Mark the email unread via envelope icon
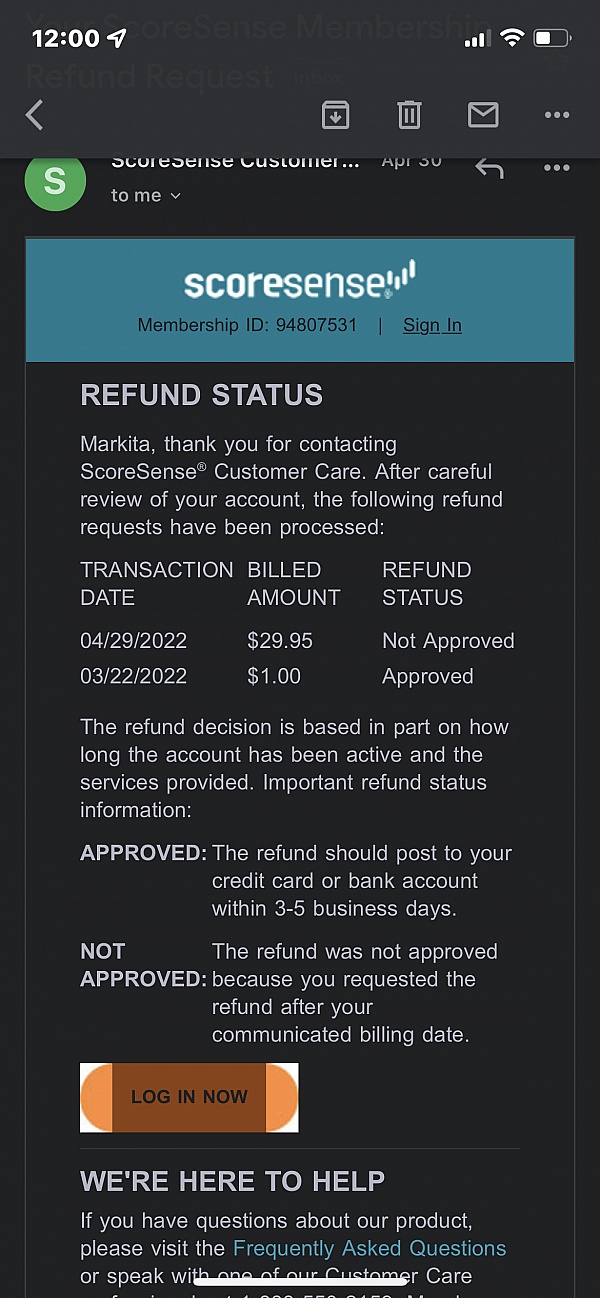Viewport: 600px width, 1298px height. (x=483, y=116)
